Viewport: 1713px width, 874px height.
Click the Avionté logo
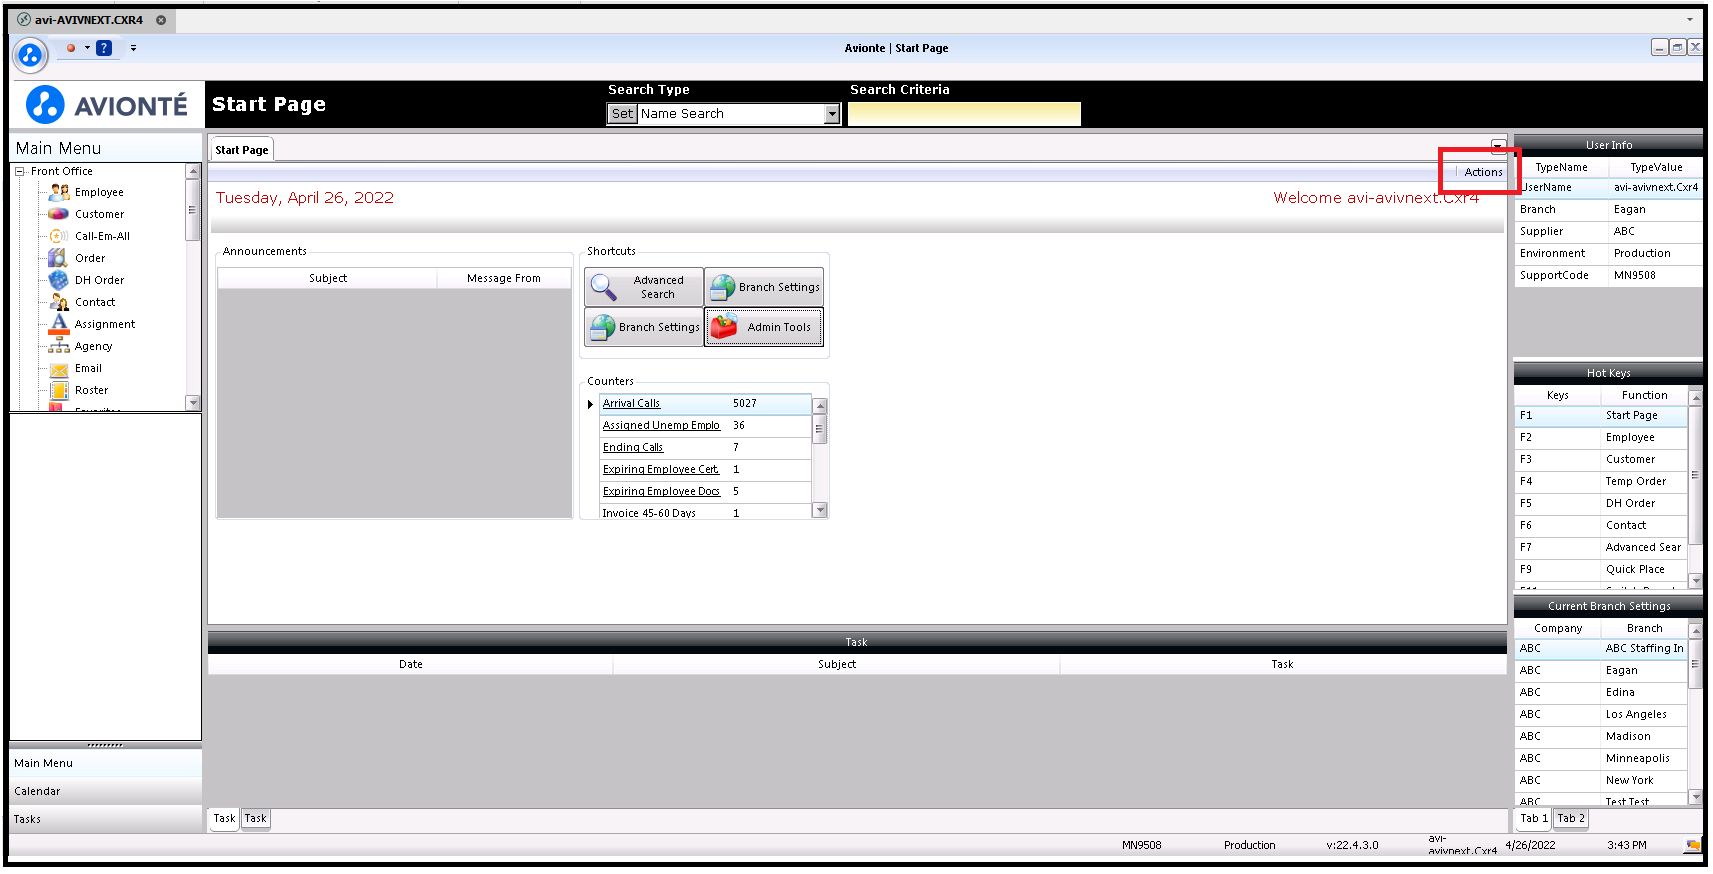pos(107,105)
